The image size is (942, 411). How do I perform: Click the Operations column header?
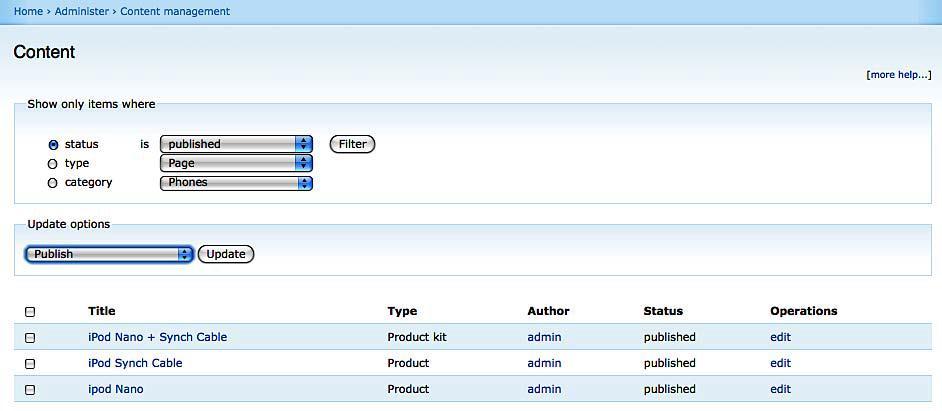(x=804, y=311)
